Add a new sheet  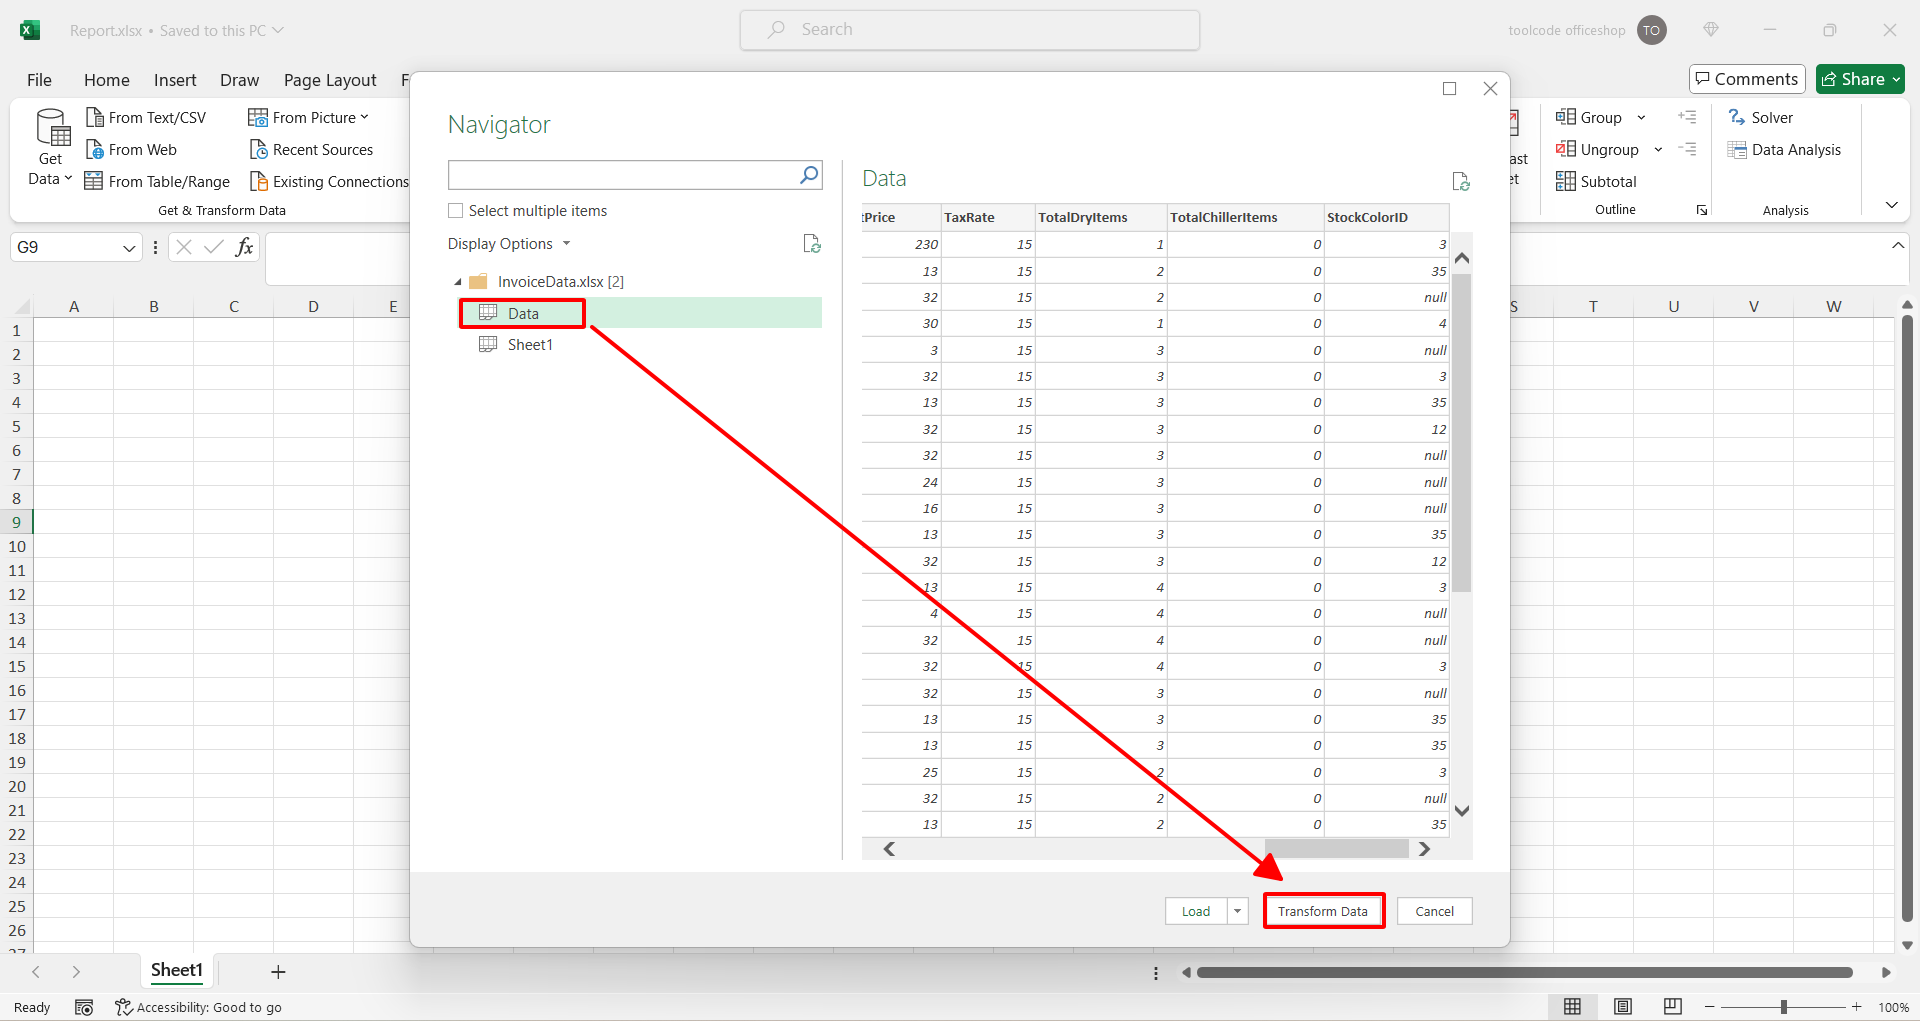pyautogui.click(x=278, y=972)
